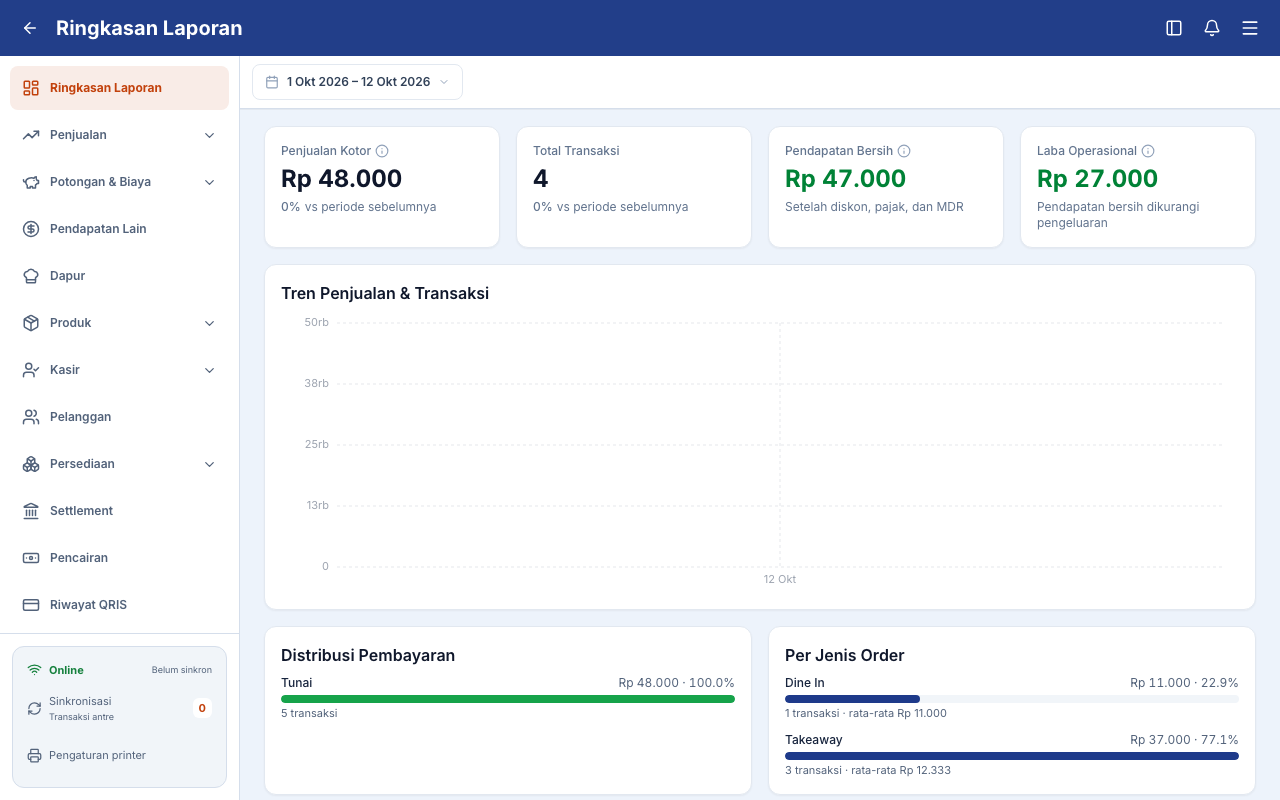Open notifications bell icon
1280x800 pixels.
(1212, 28)
